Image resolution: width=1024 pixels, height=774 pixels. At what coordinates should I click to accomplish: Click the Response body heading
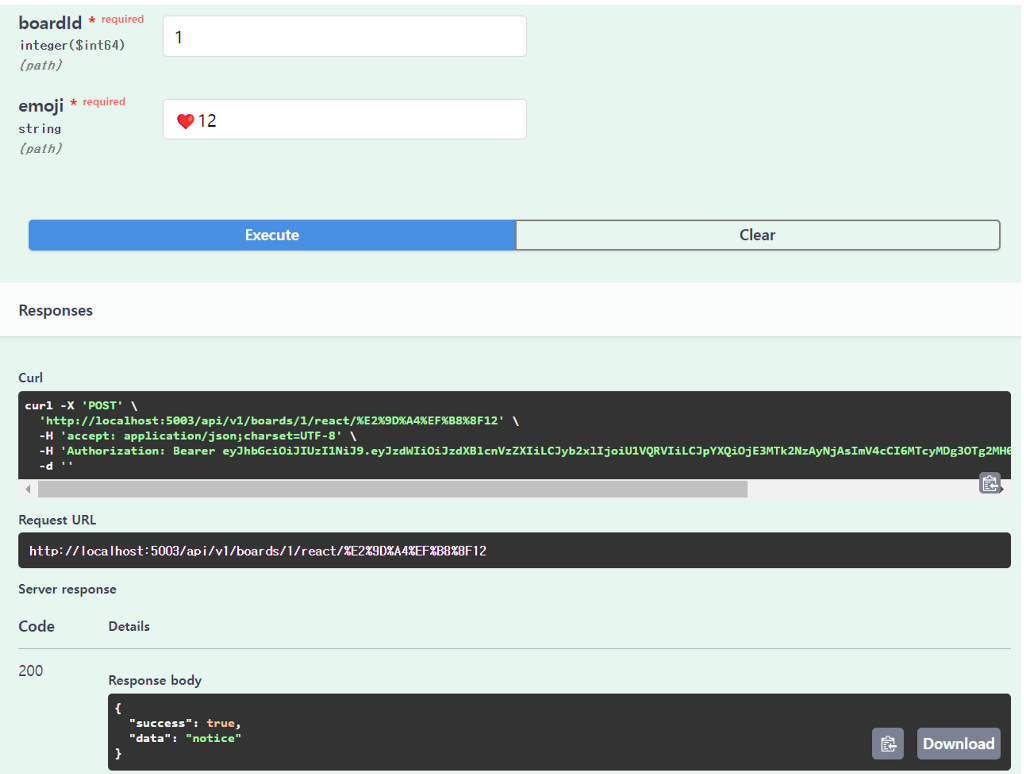[155, 681]
